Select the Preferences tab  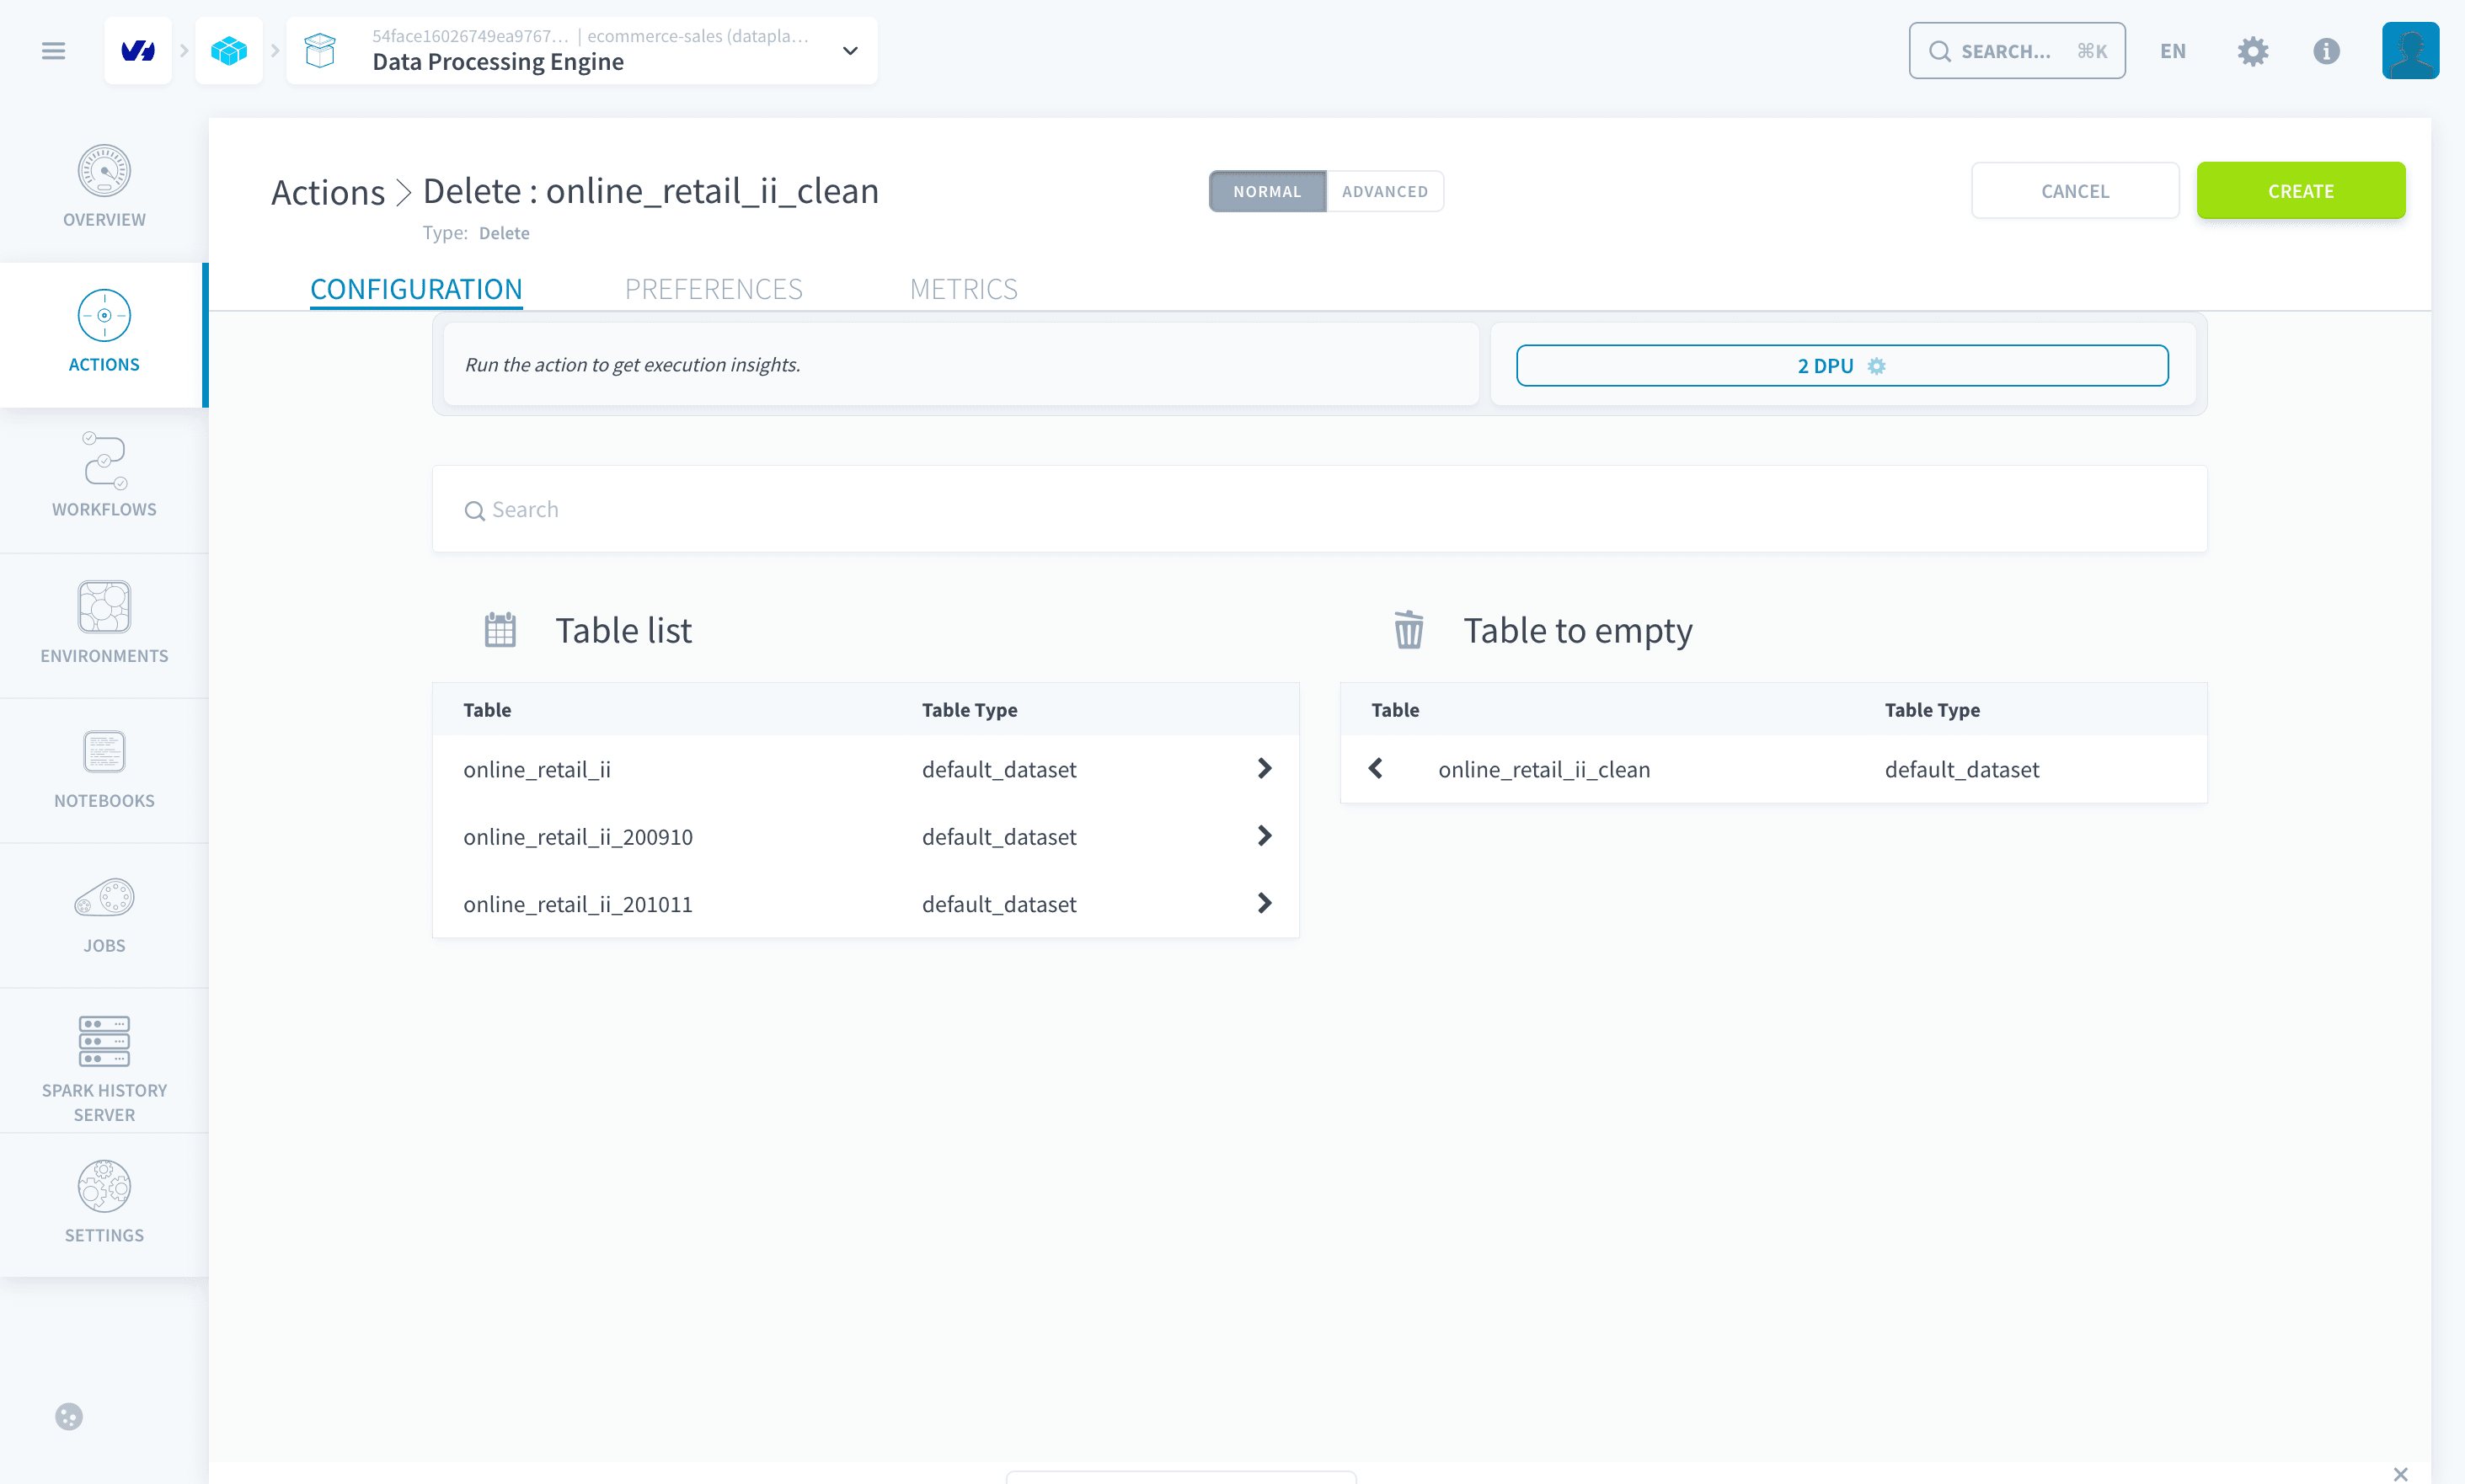pyautogui.click(x=713, y=289)
